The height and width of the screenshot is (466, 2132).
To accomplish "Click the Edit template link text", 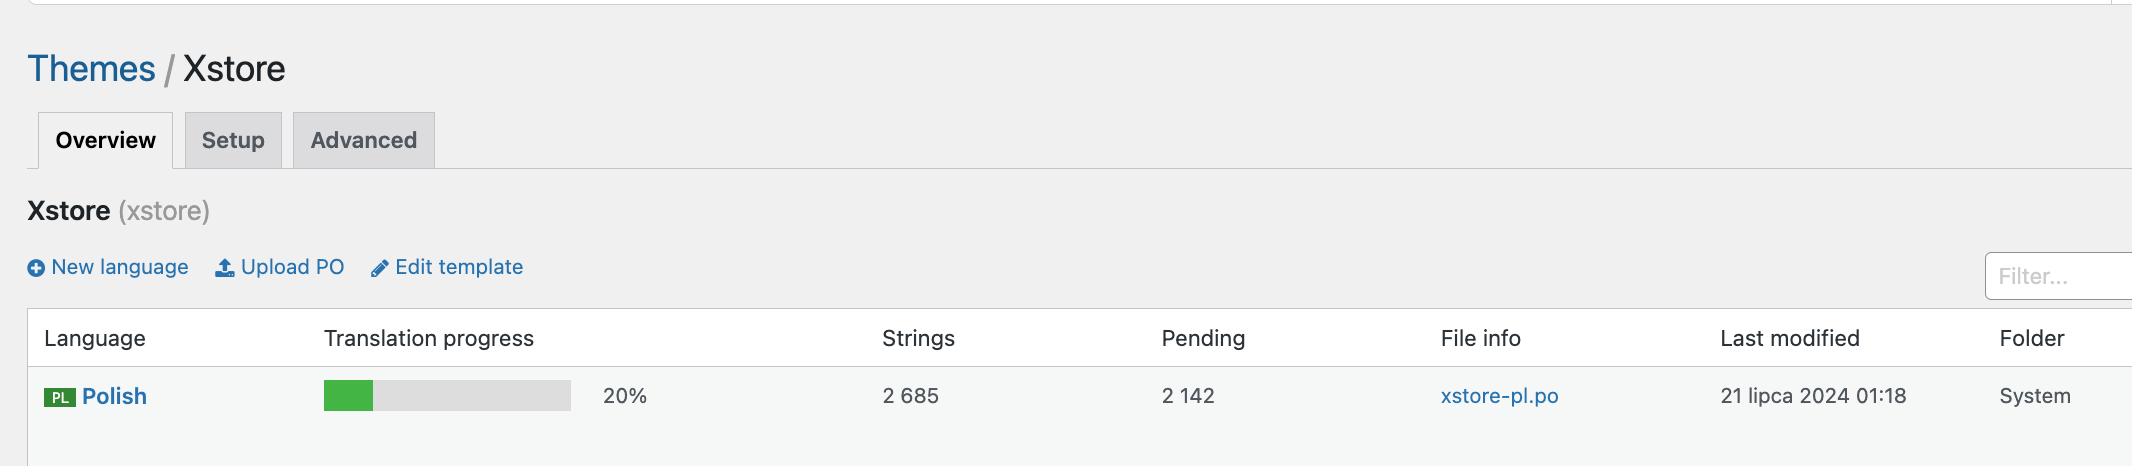I will [x=459, y=267].
